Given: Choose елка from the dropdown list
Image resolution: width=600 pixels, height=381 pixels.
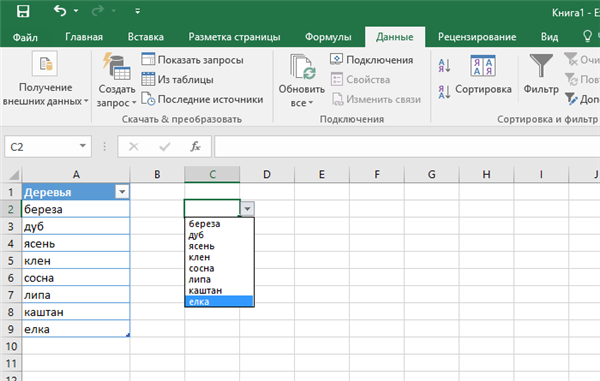Looking at the screenshot, I should click(x=219, y=301).
